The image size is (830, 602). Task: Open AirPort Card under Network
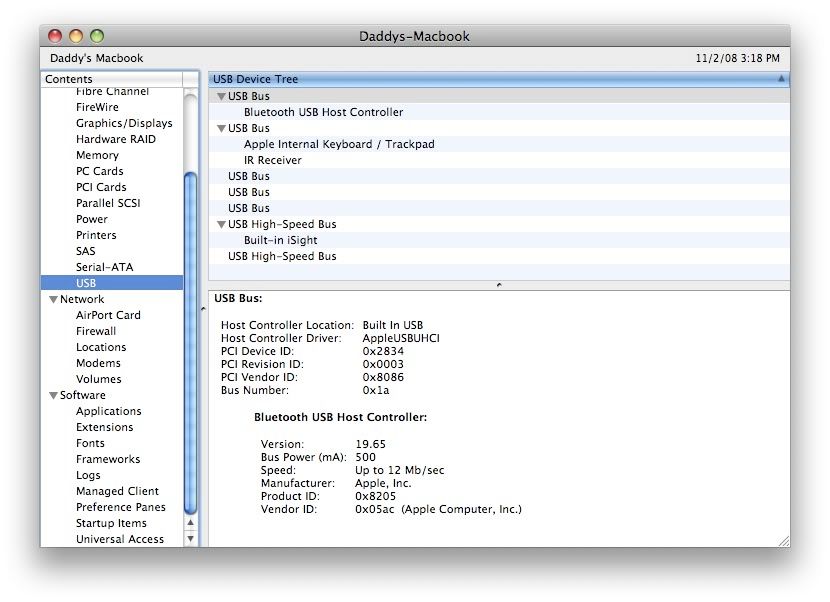[108, 315]
